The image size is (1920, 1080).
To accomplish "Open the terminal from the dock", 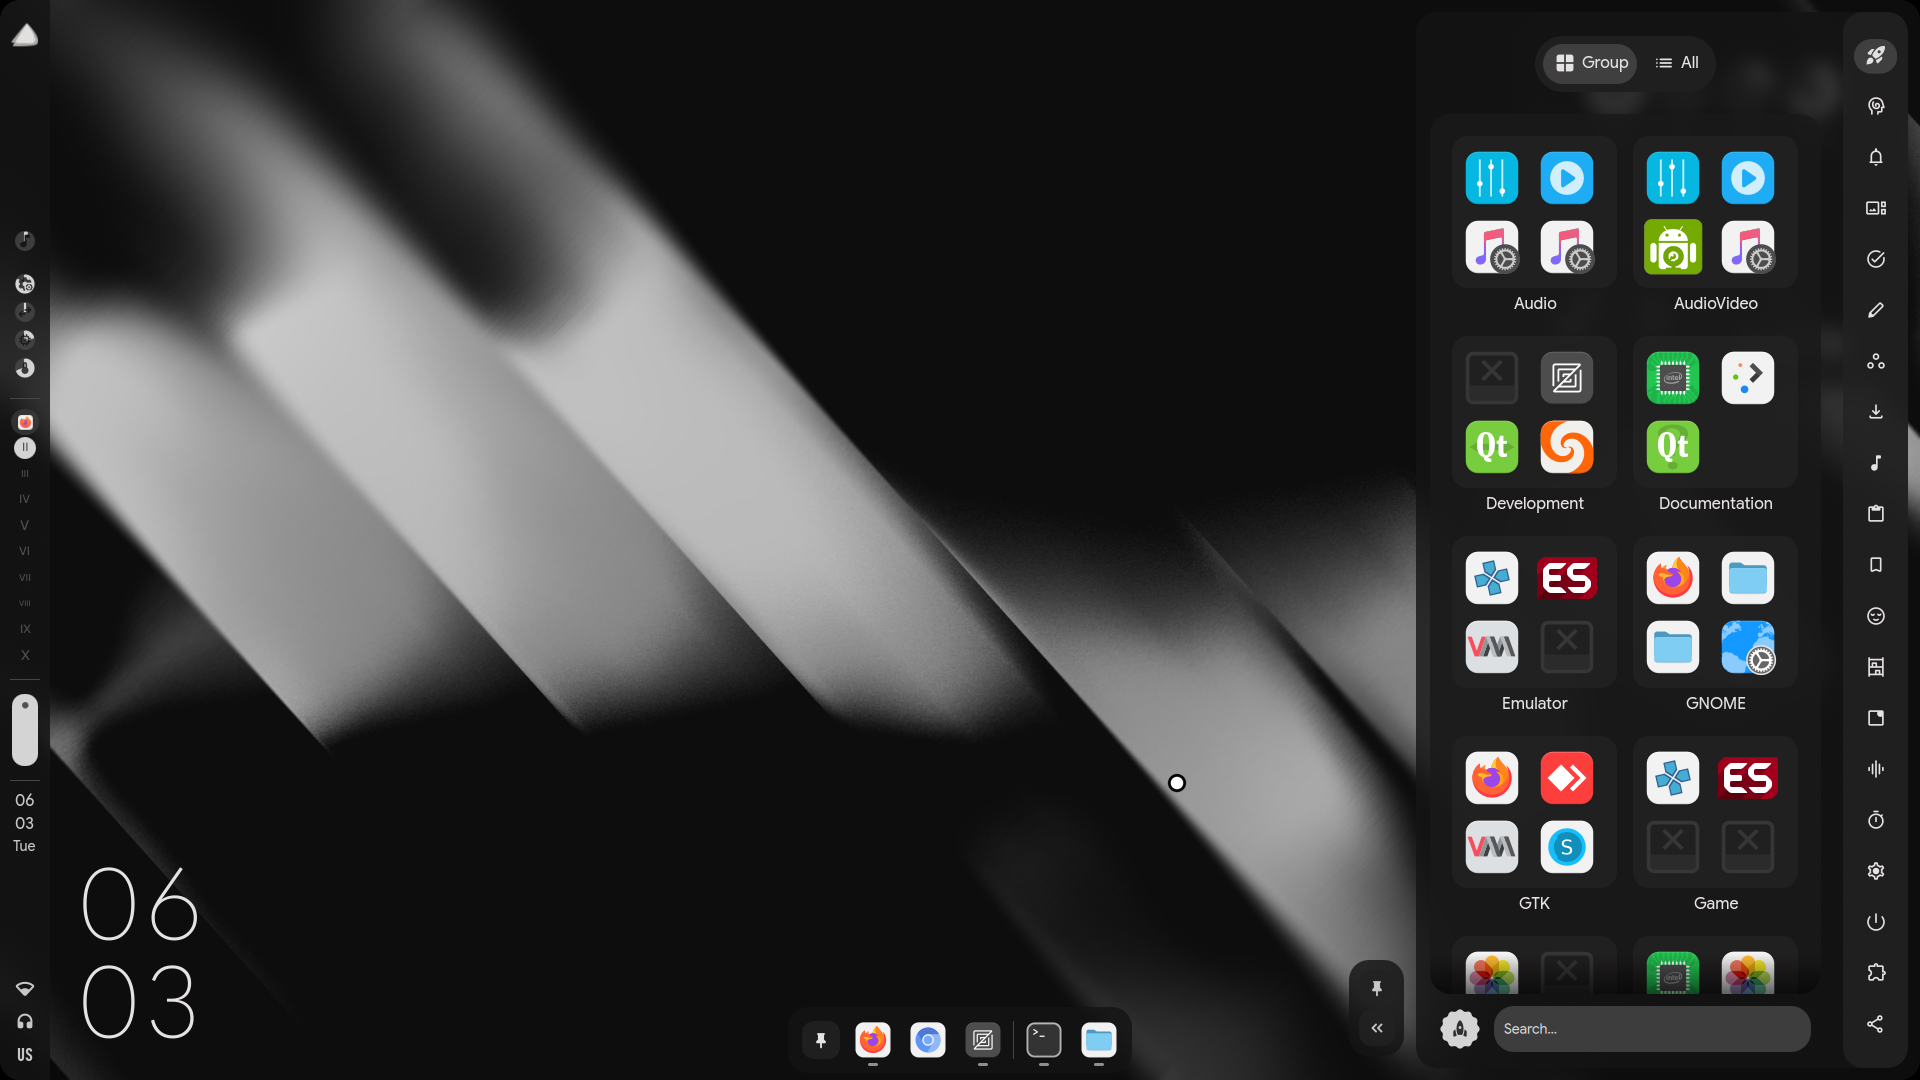I will pos(1043,1040).
